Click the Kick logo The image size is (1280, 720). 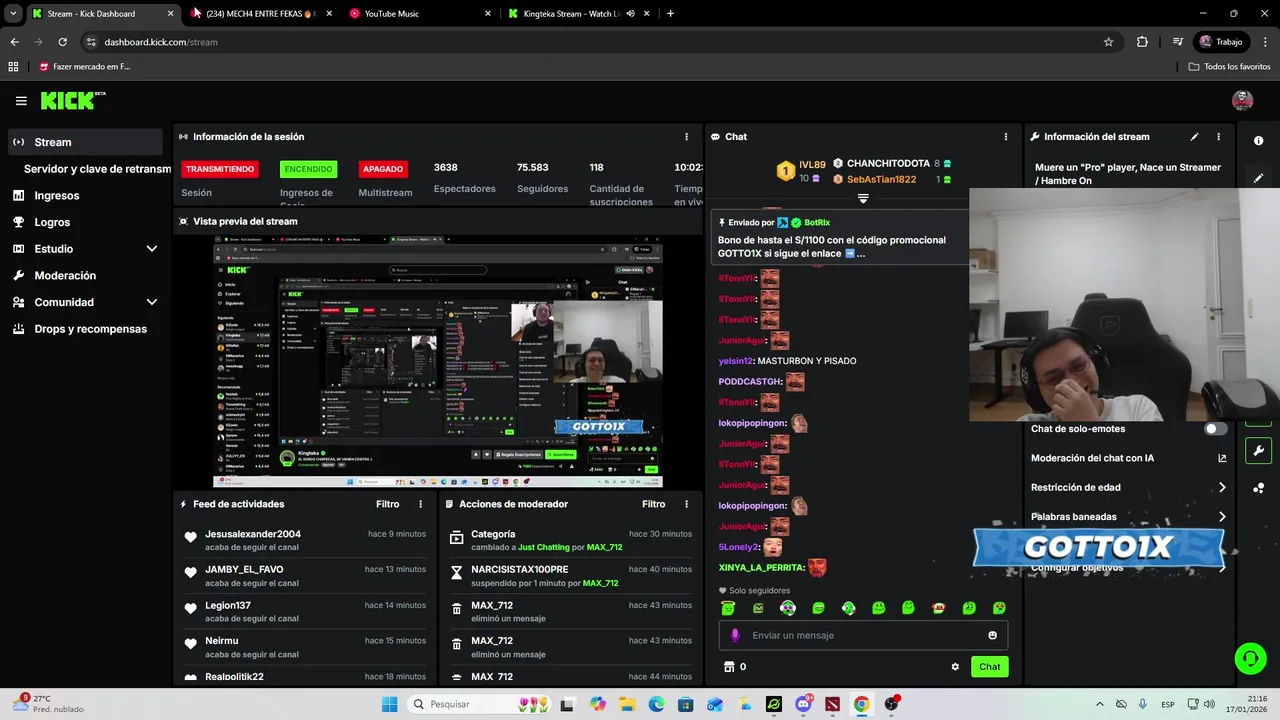click(x=73, y=100)
